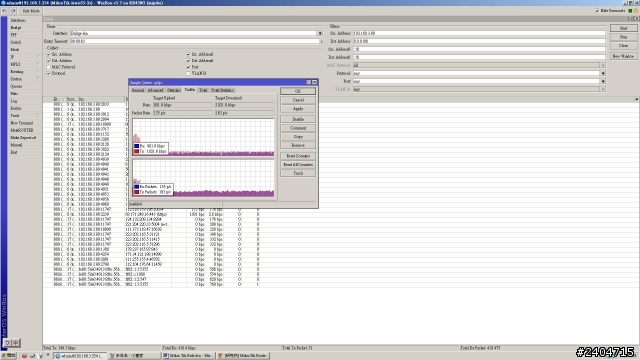Click the undo arrow in WinBox toolbar
This screenshot has height=360, width=640.
4,11
